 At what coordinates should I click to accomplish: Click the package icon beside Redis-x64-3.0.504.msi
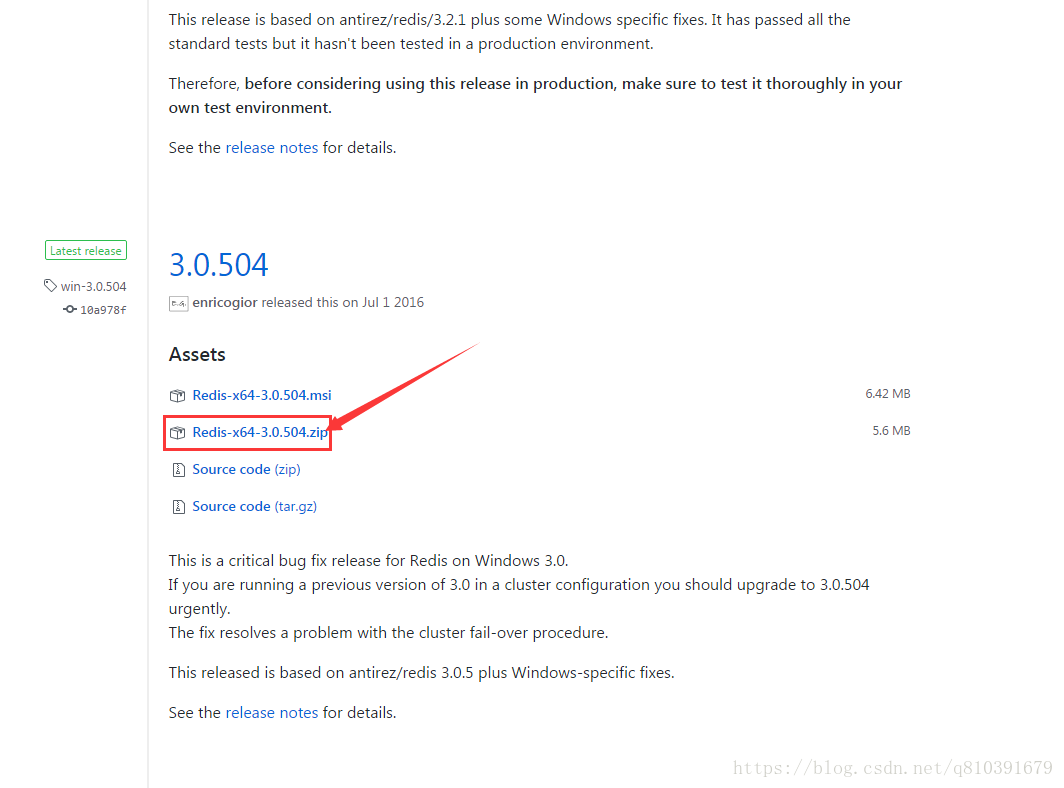177,395
